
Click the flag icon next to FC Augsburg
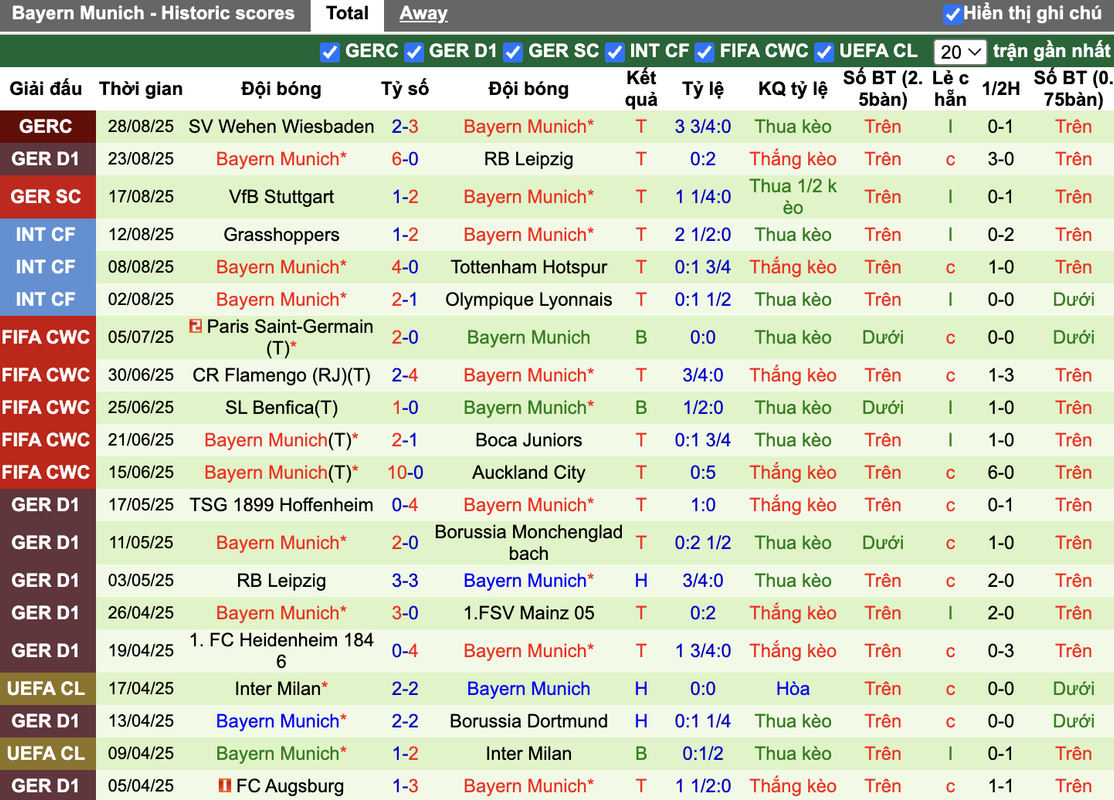(x=225, y=786)
